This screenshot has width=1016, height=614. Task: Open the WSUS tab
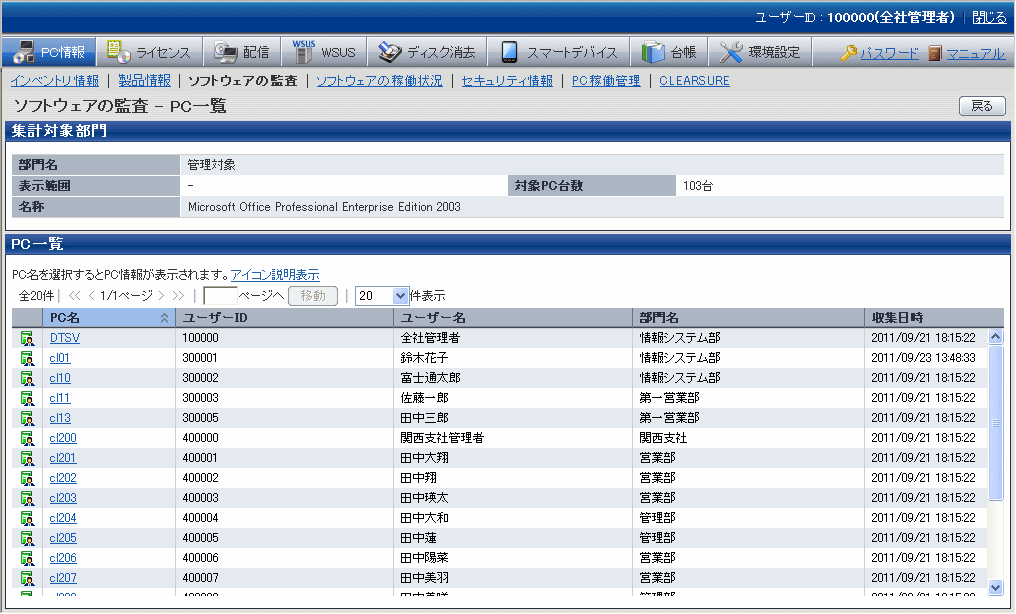pyautogui.click(x=324, y=52)
